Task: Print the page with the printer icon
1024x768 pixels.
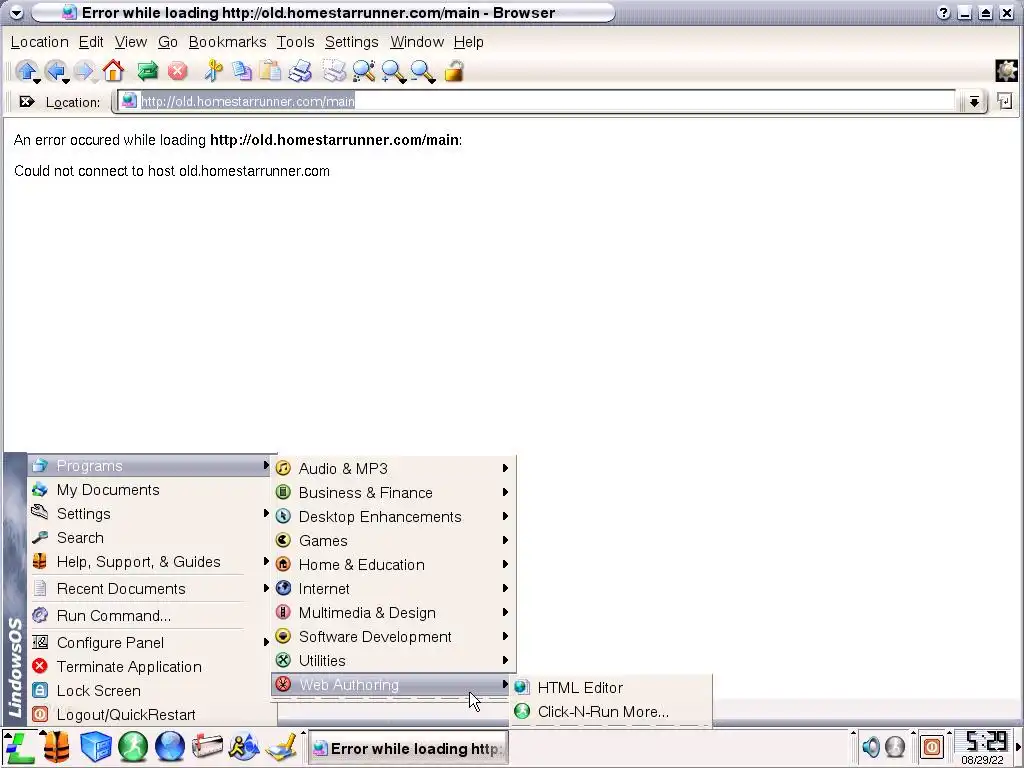Action: [300, 71]
